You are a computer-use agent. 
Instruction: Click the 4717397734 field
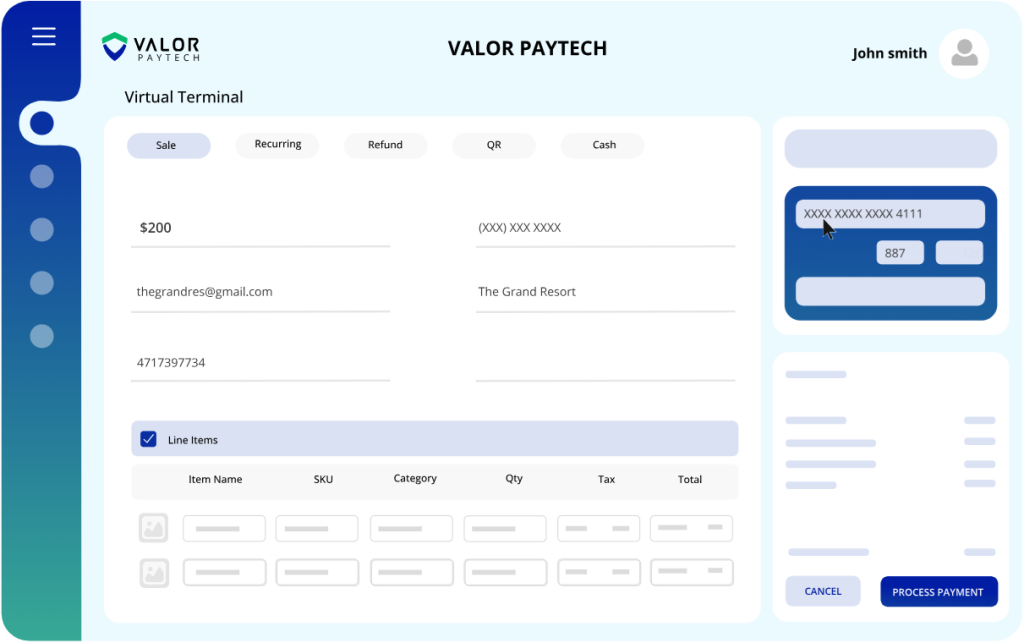(x=261, y=364)
